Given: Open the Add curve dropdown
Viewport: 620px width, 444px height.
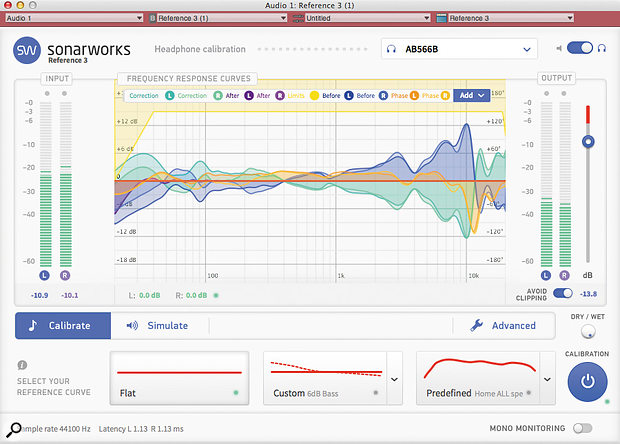Looking at the screenshot, I should coord(472,95).
